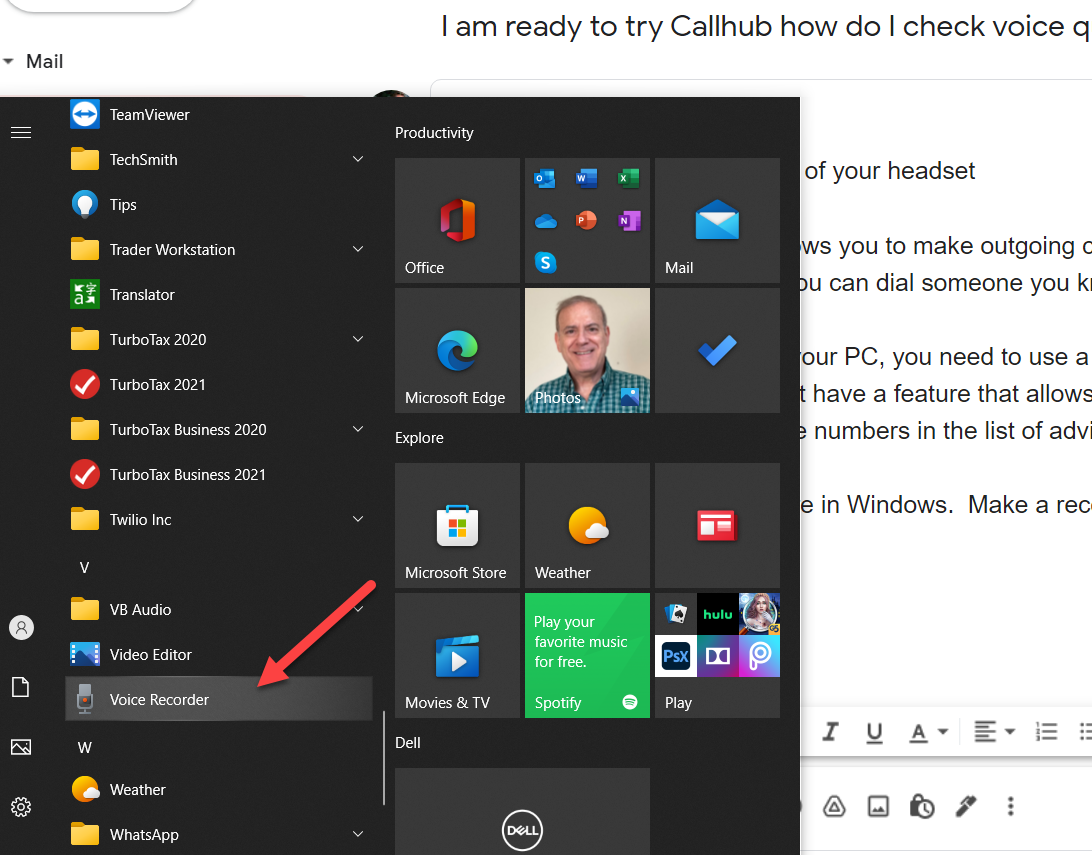
Task: Open Dolby in the Play tile
Action: (717, 656)
